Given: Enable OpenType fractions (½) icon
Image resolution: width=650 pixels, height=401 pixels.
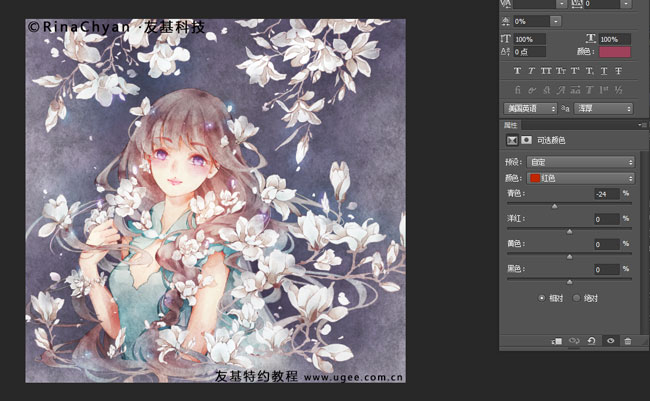Looking at the screenshot, I should coord(618,90).
